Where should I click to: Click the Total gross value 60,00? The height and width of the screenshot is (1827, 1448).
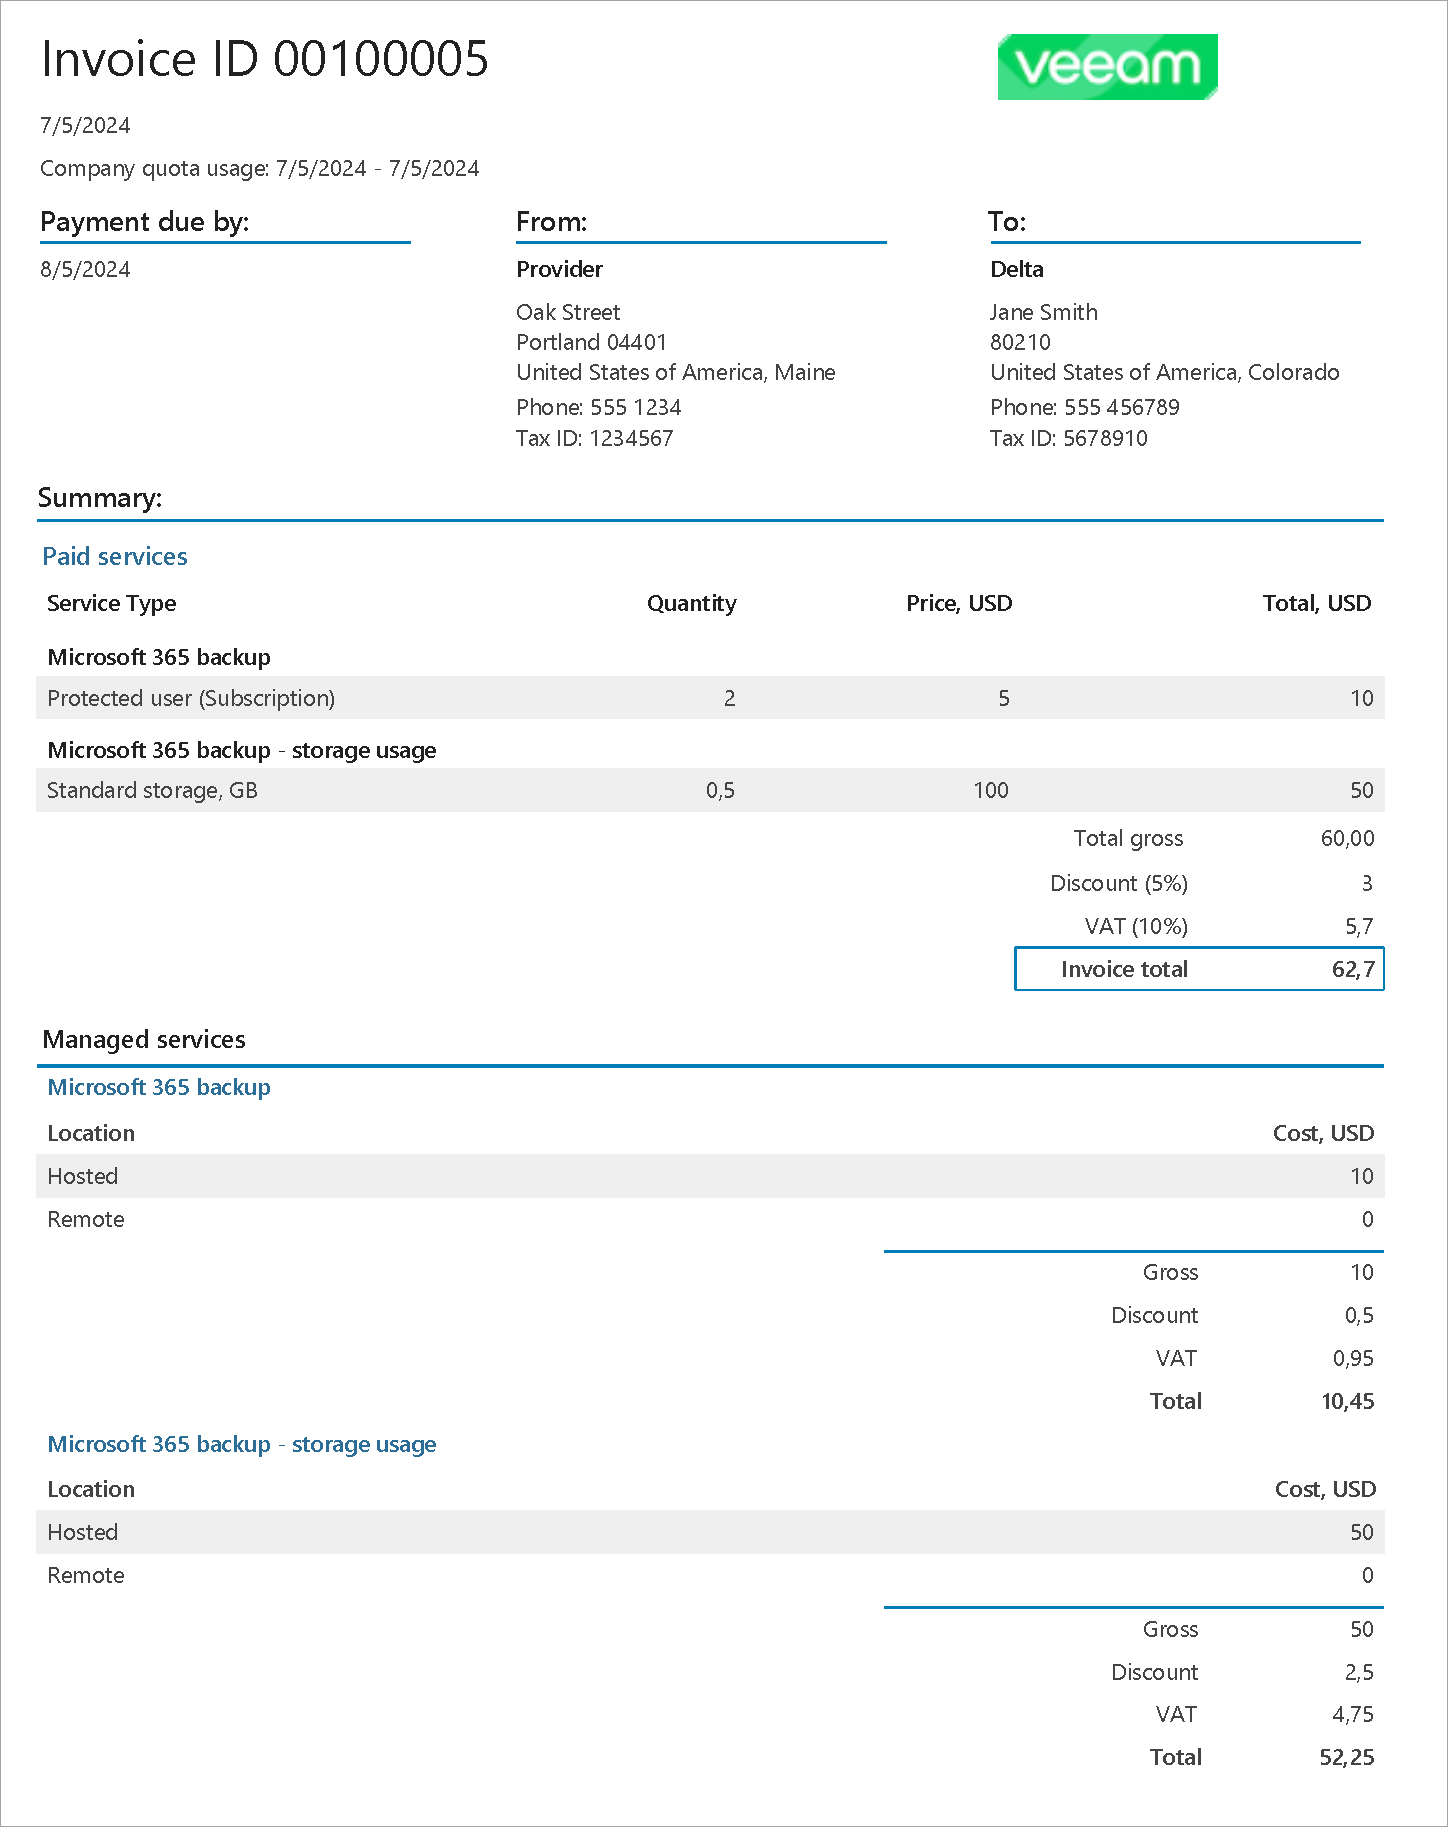click(1347, 838)
